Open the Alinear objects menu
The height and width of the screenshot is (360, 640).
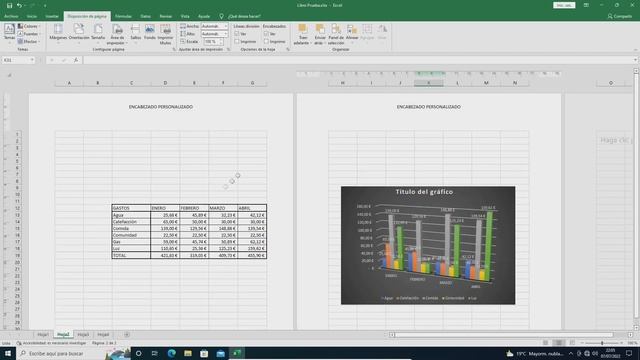pos(352,33)
